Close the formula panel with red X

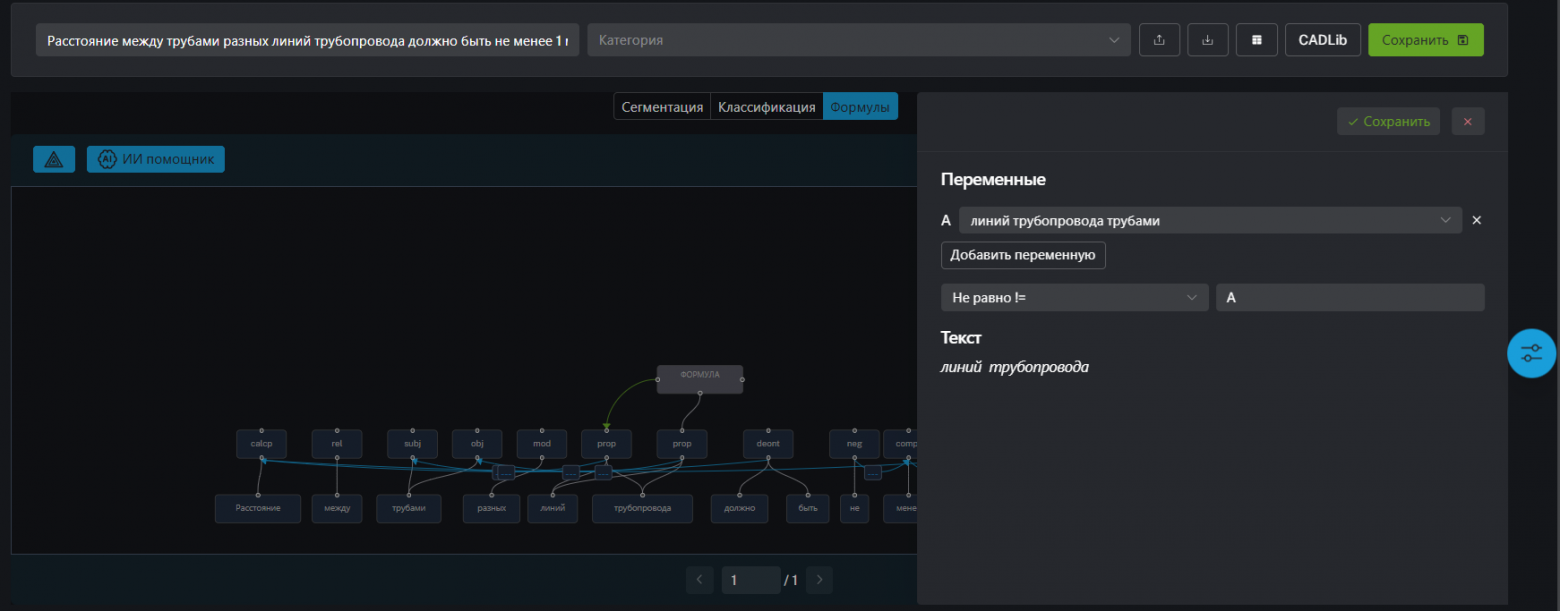(x=1468, y=121)
